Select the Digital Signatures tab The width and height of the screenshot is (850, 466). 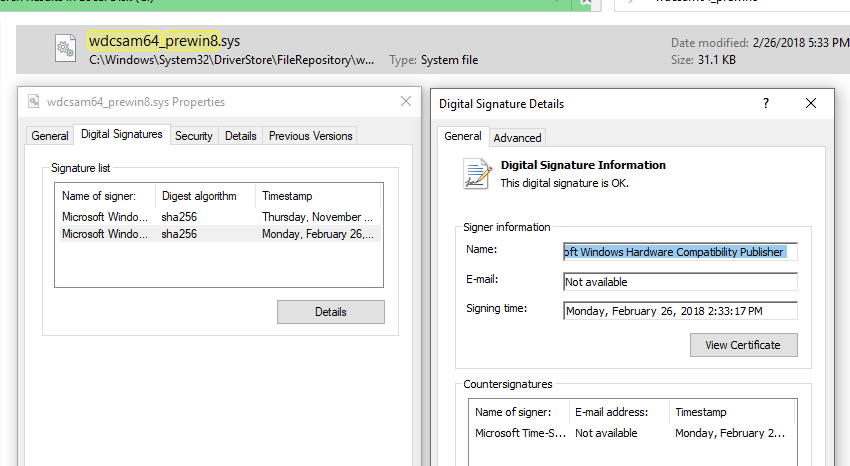pyautogui.click(x=122, y=134)
